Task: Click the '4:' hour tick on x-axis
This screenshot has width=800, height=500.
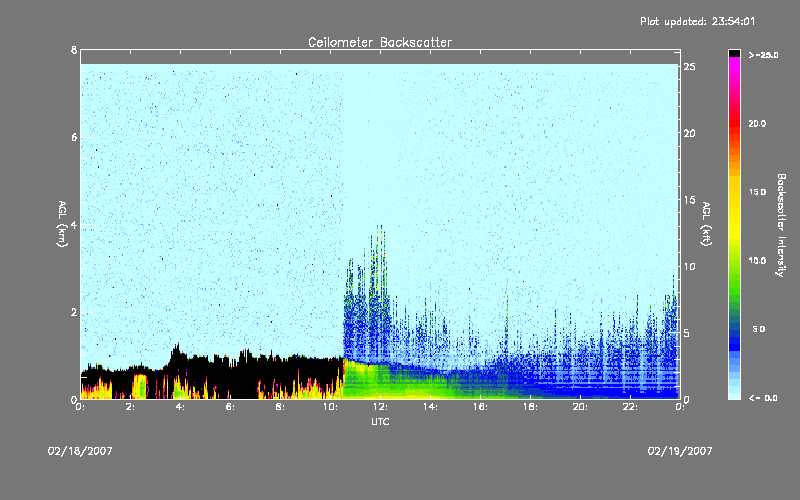Action: click(180, 407)
